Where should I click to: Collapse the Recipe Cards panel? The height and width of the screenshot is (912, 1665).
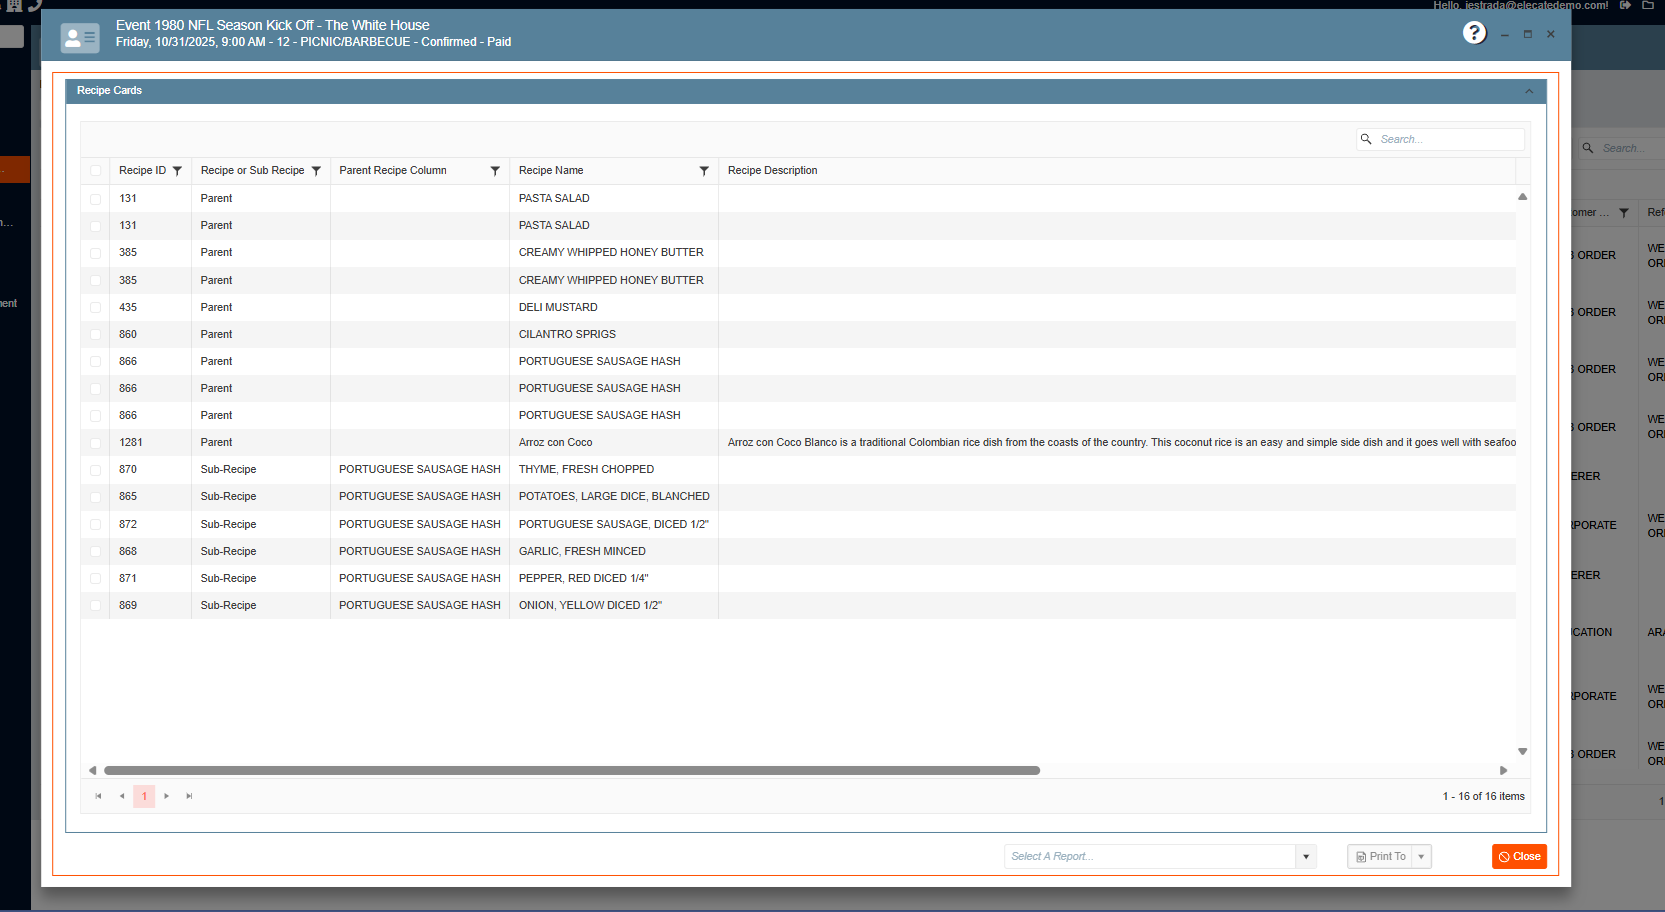pyautogui.click(x=1528, y=91)
